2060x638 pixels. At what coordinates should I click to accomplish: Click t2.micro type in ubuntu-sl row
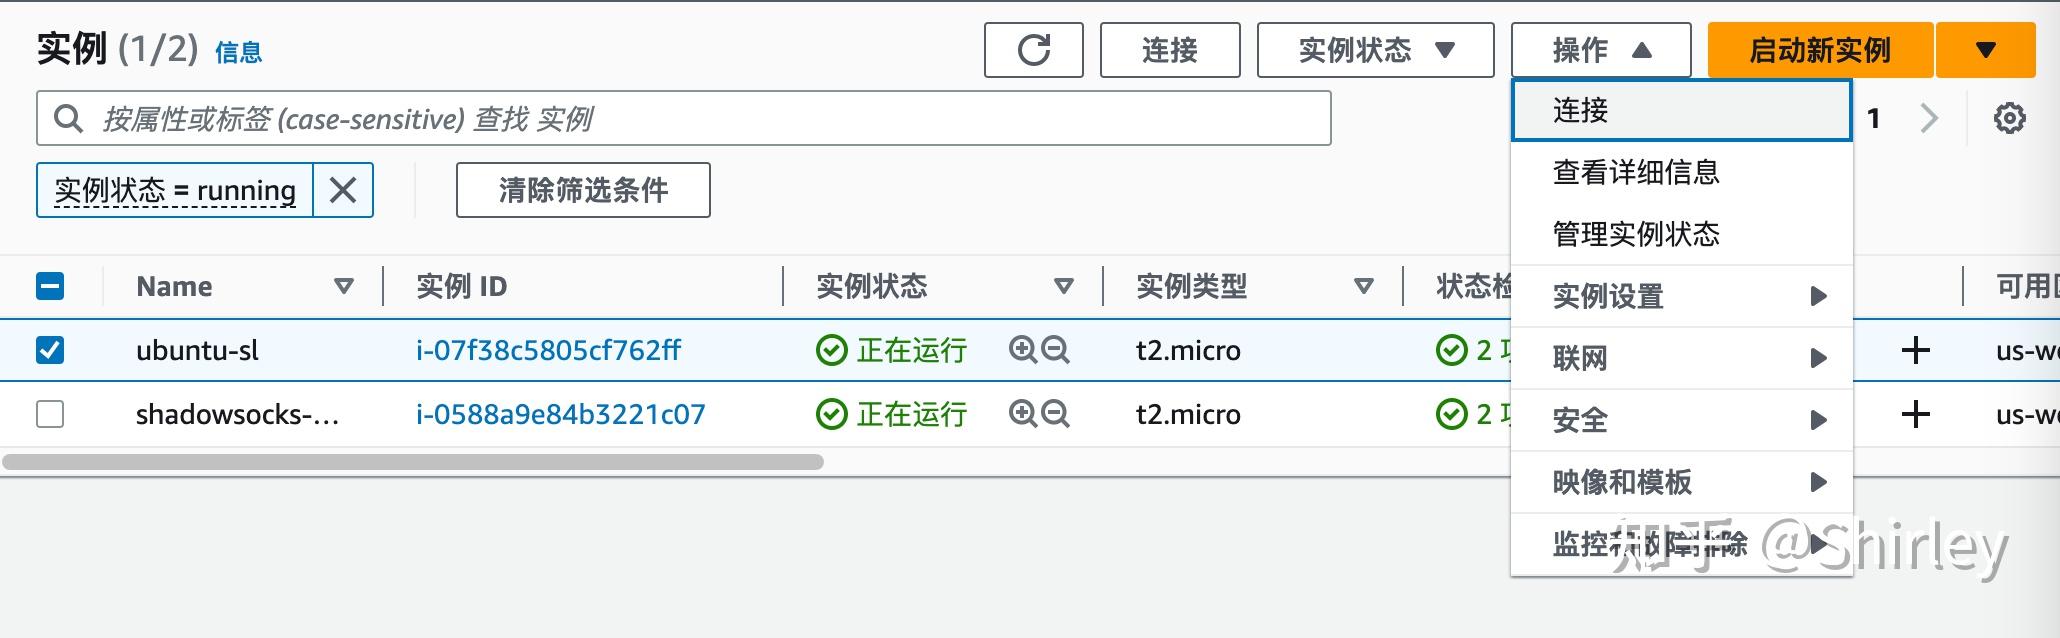1188,350
